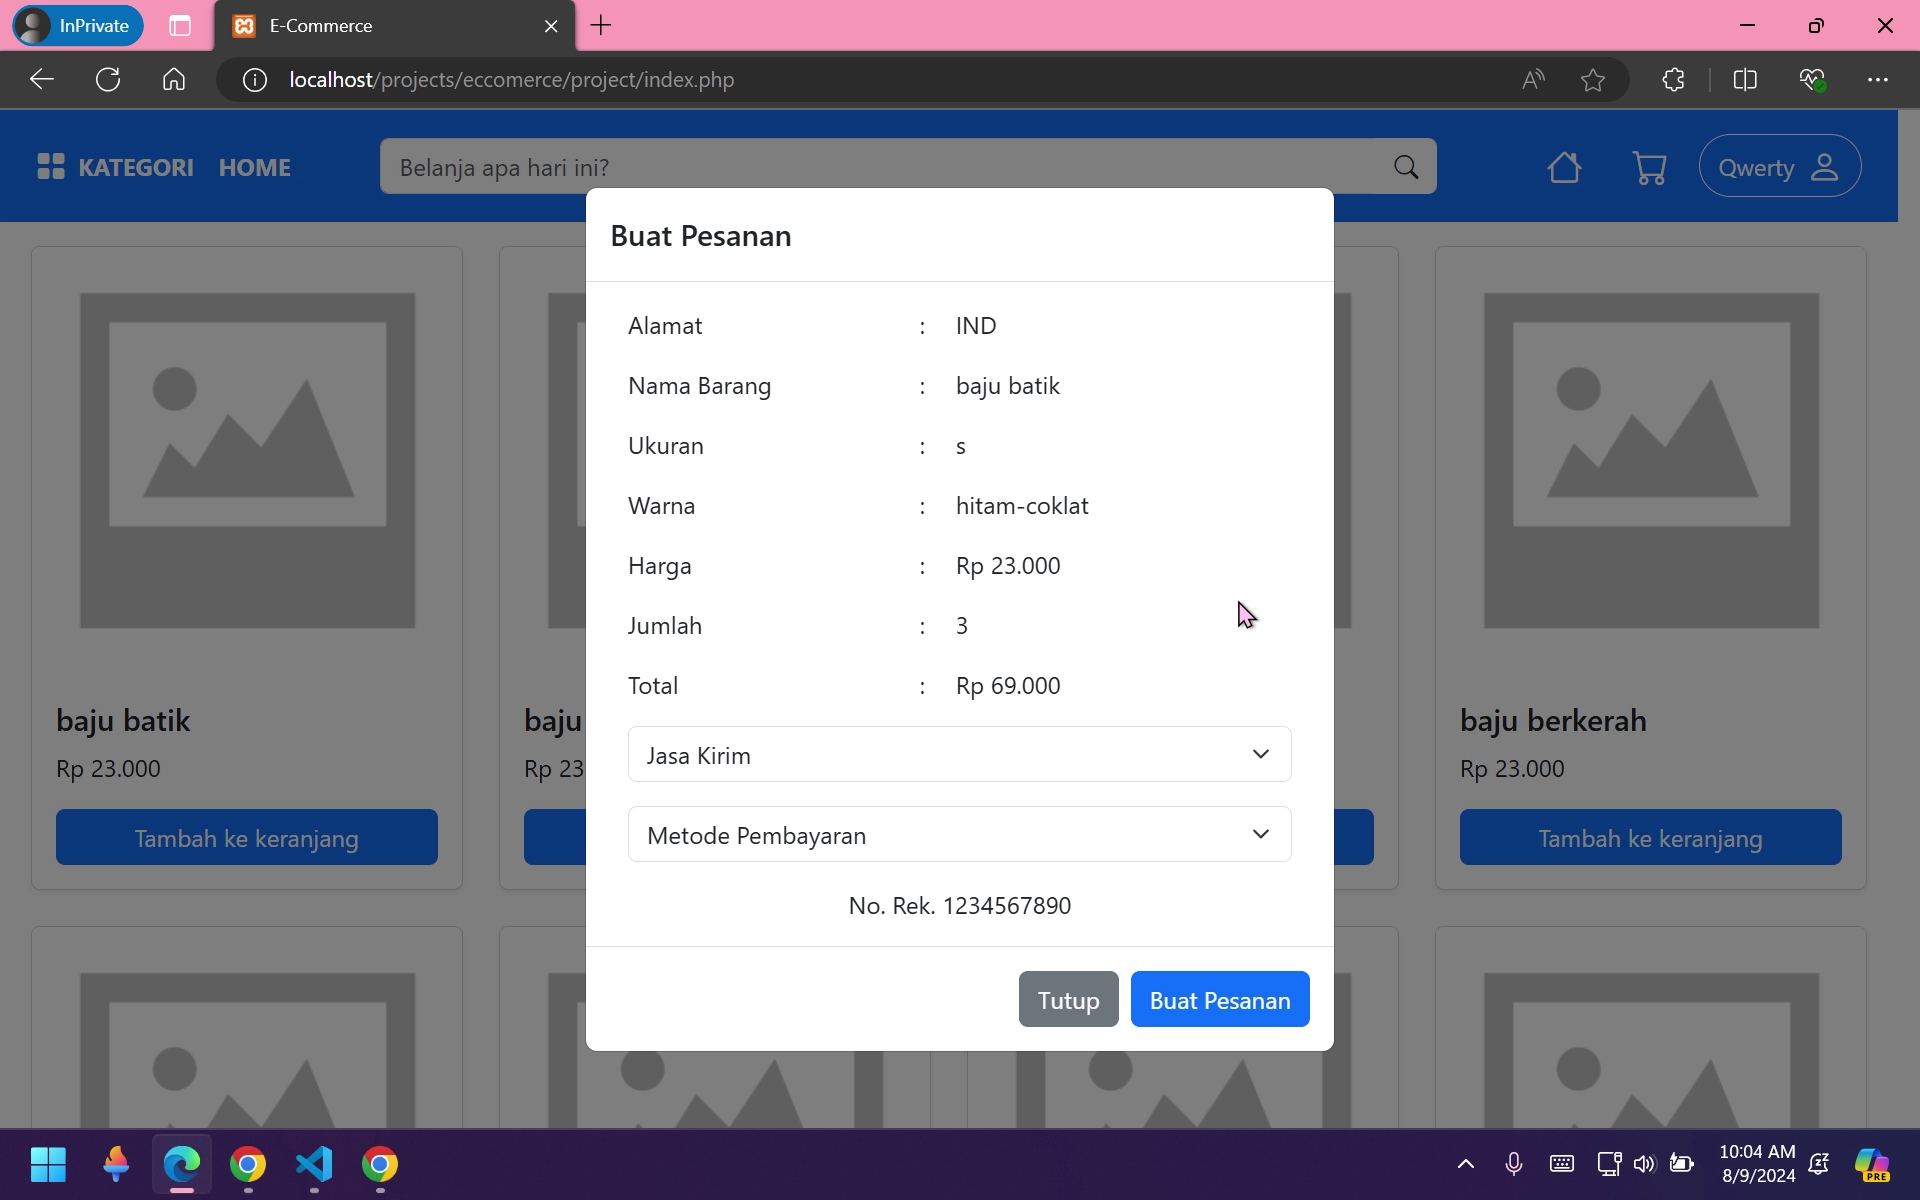Switch to Microsoft Edge in taskbar
The height and width of the screenshot is (1200, 1920).
(x=182, y=1164)
